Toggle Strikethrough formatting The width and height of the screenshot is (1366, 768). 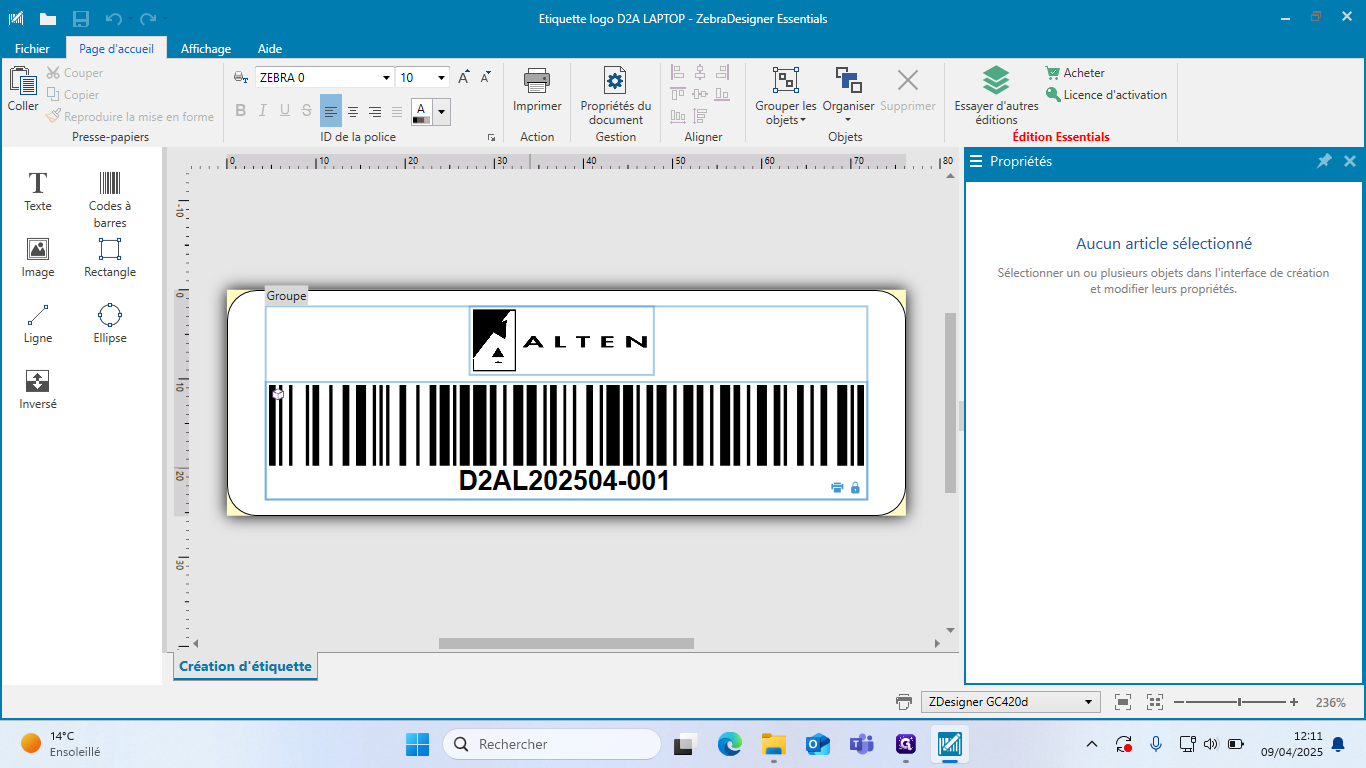coord(307,111)
